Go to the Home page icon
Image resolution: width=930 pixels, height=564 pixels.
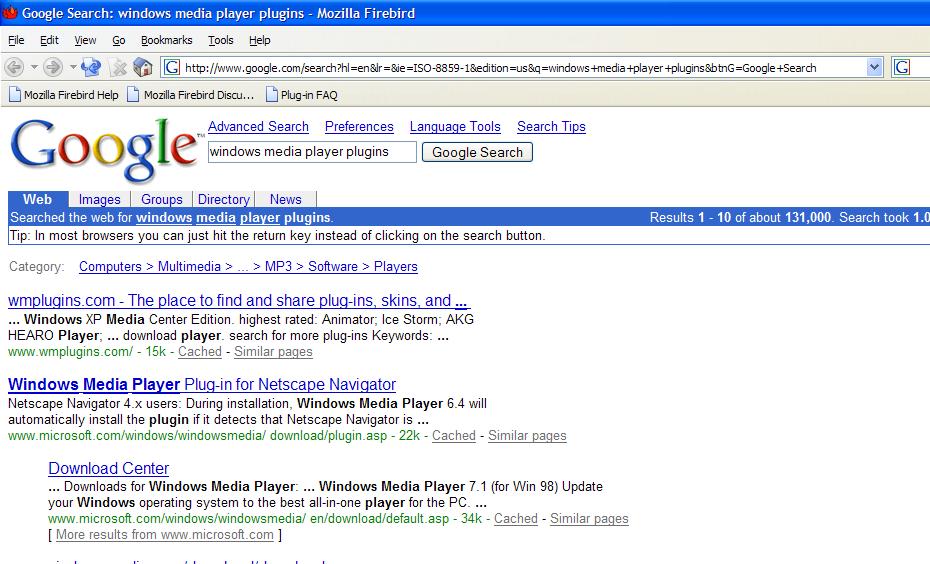[143, 68]
